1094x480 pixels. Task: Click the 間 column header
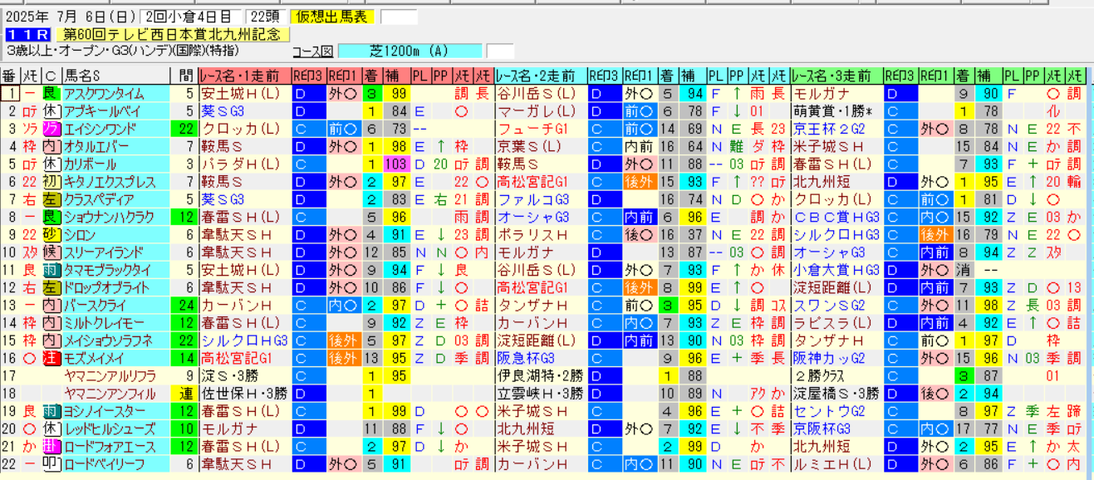click(184, 75)
